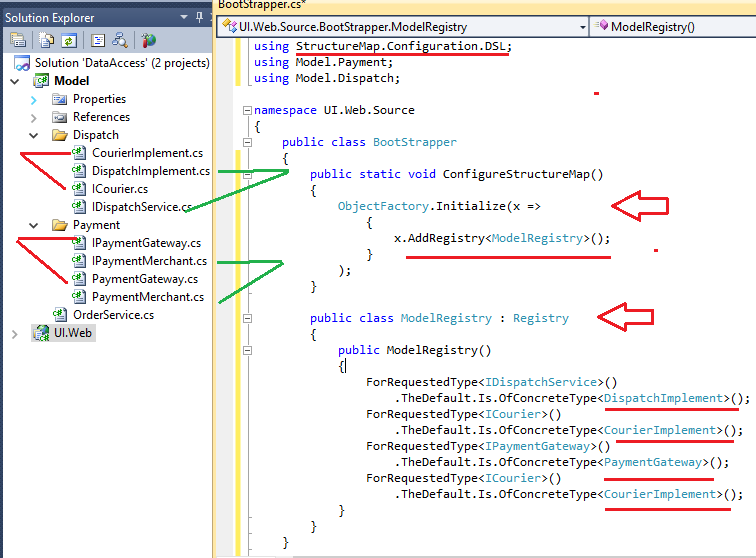Toggle Show All Files in Solution Explorer
This screenshot has height=558, width=756.
pos(46,40)
